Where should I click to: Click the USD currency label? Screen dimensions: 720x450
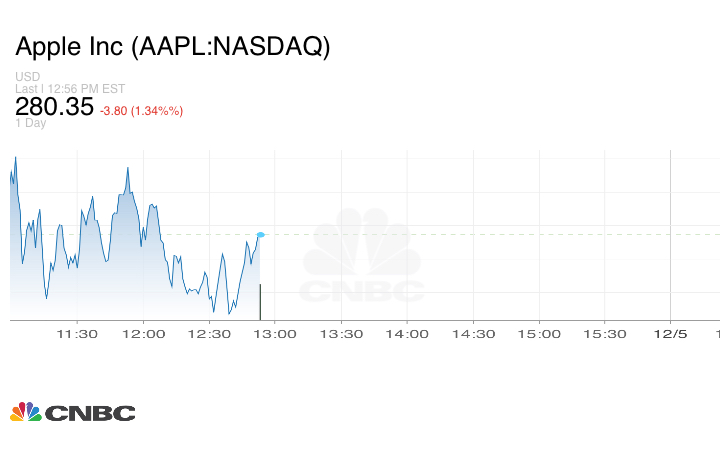coord(27,77)
